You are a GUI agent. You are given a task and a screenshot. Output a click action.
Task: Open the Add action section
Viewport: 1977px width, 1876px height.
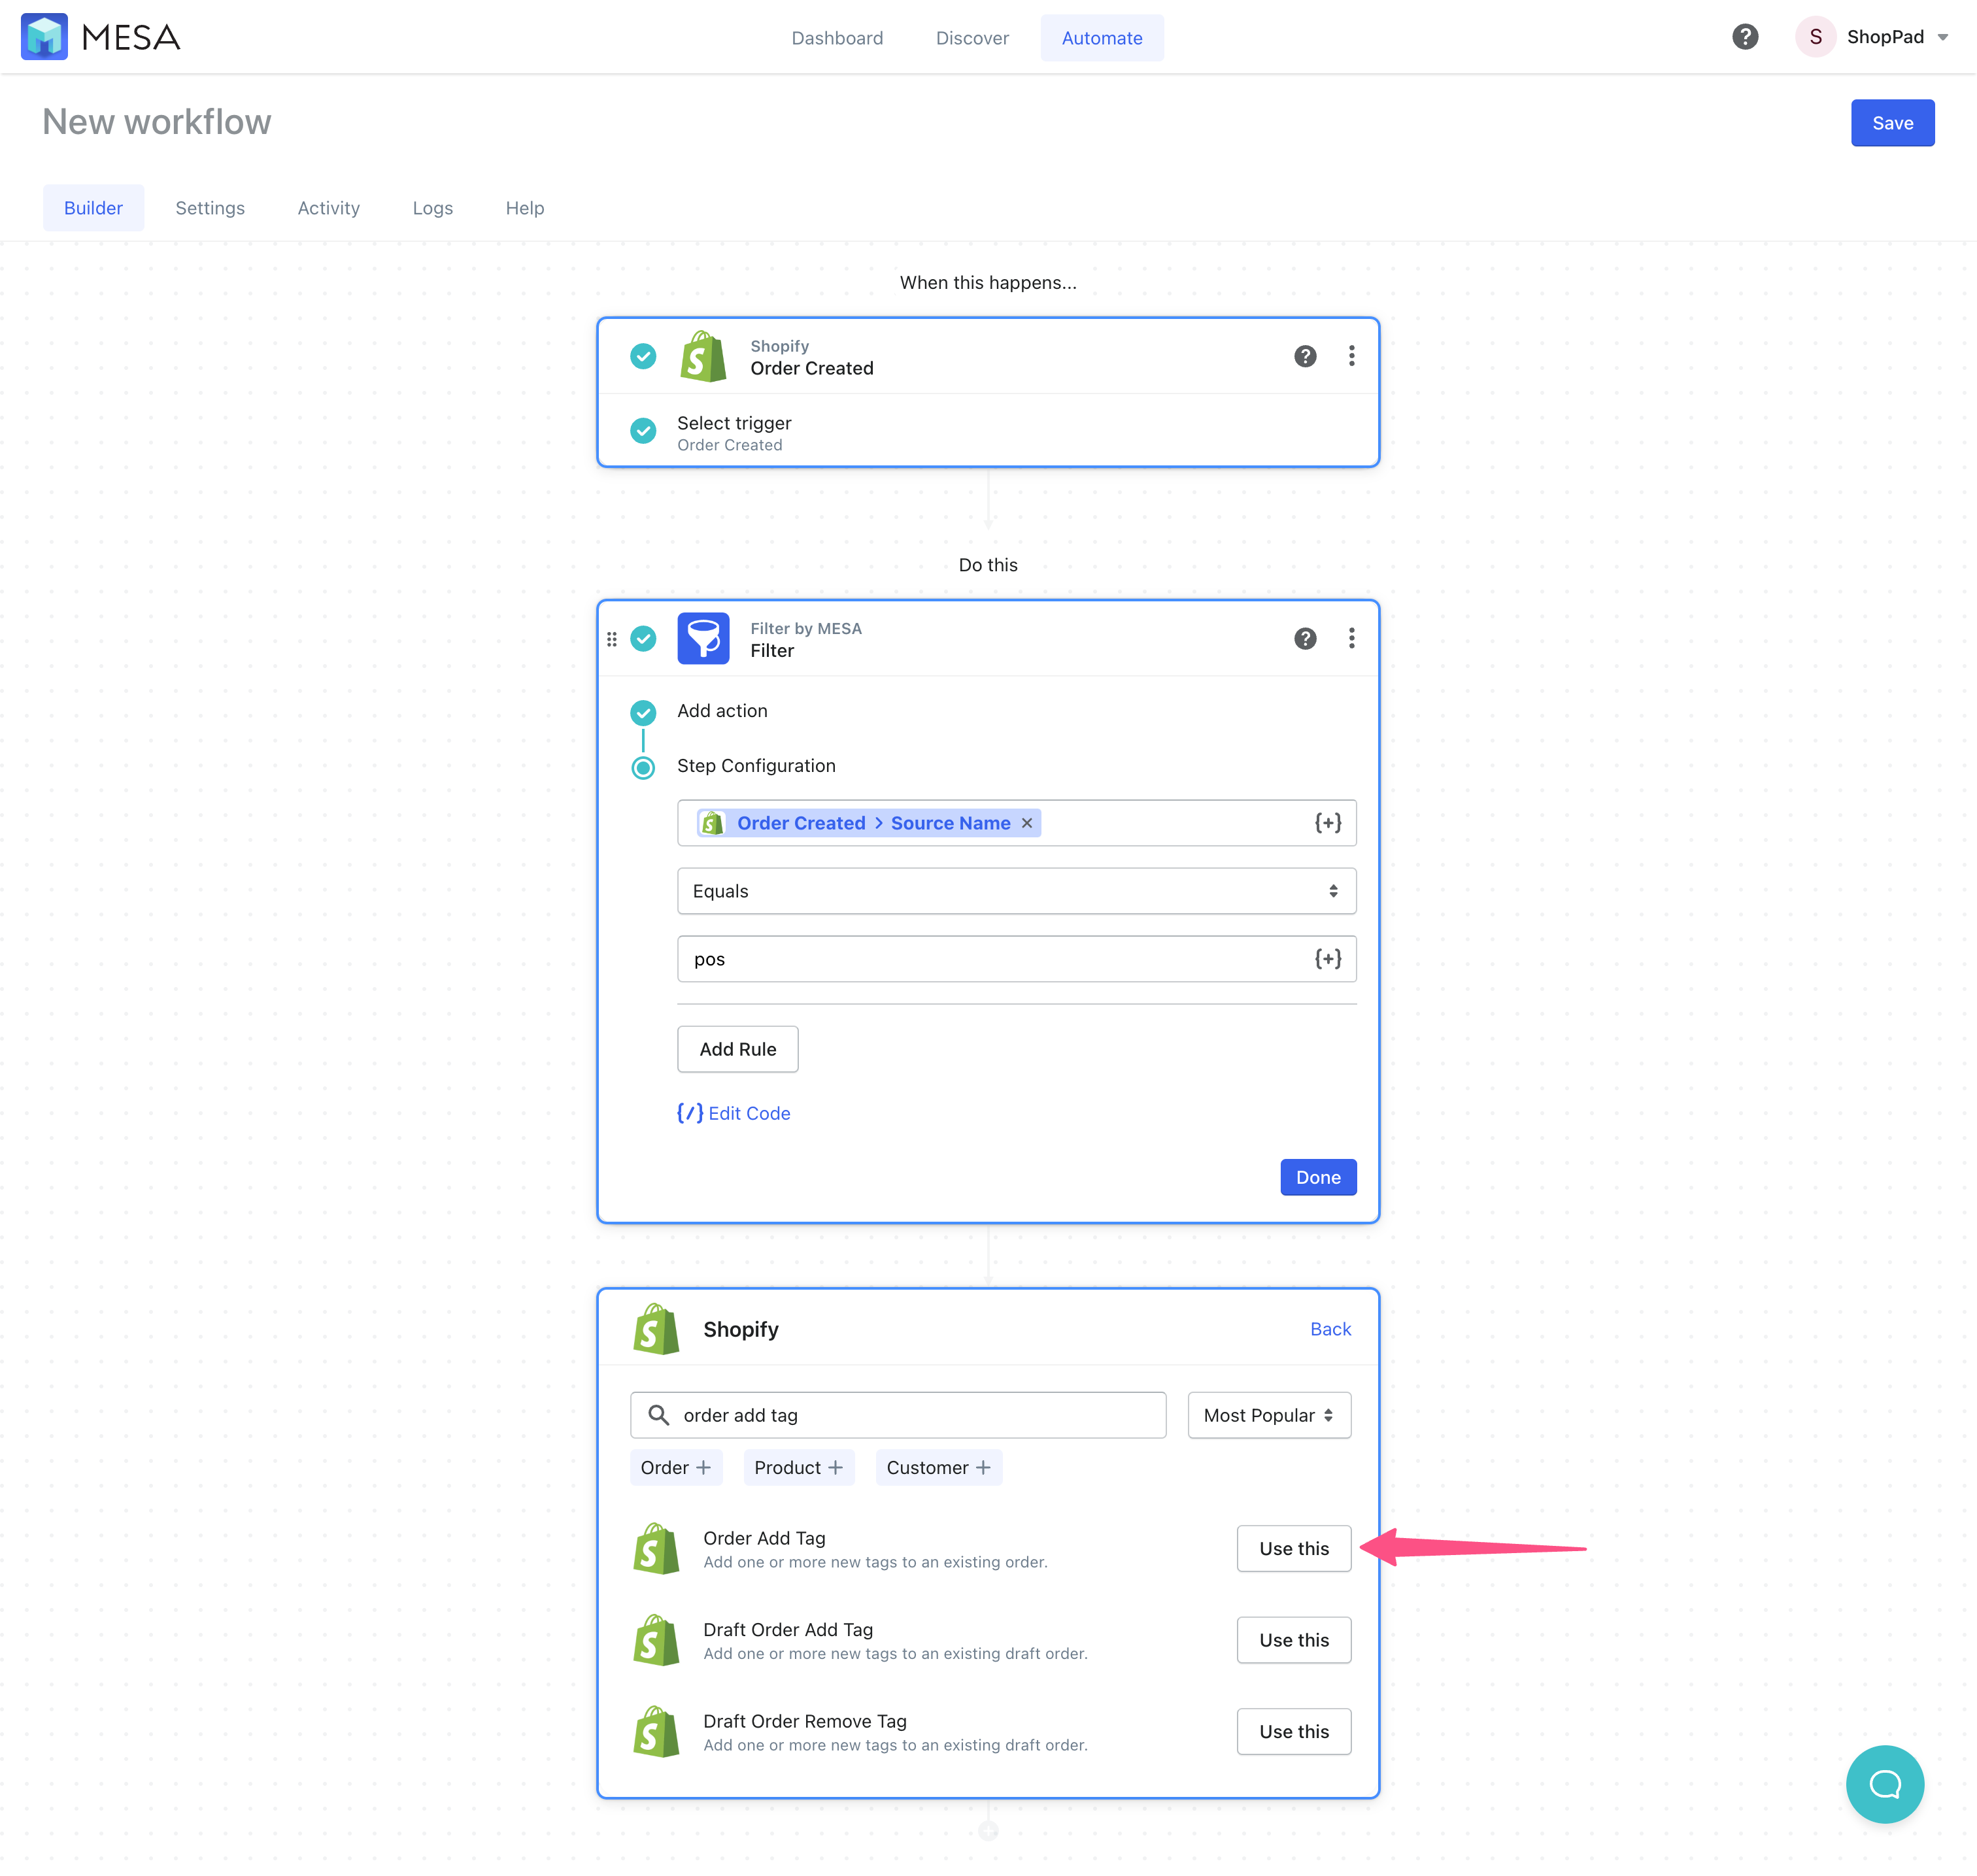point(722,711)
